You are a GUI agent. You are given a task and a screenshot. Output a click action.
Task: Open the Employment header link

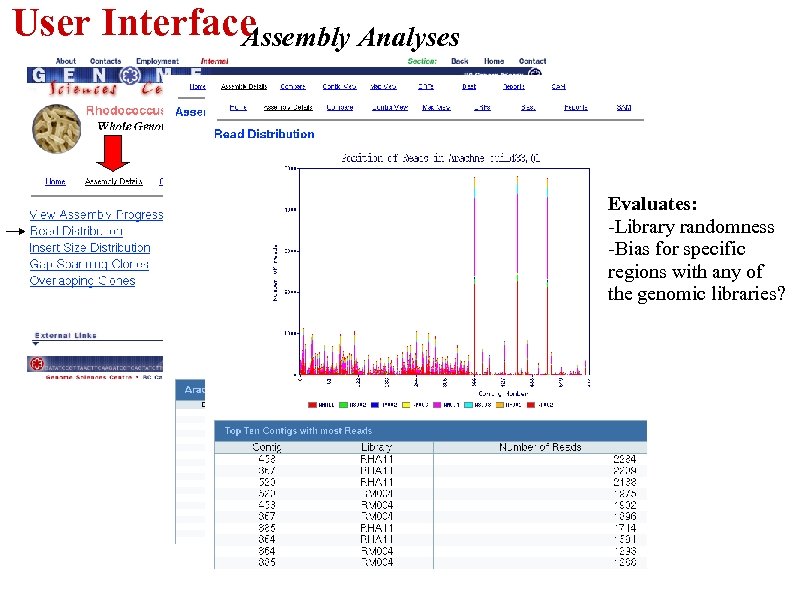coord(157,61)
